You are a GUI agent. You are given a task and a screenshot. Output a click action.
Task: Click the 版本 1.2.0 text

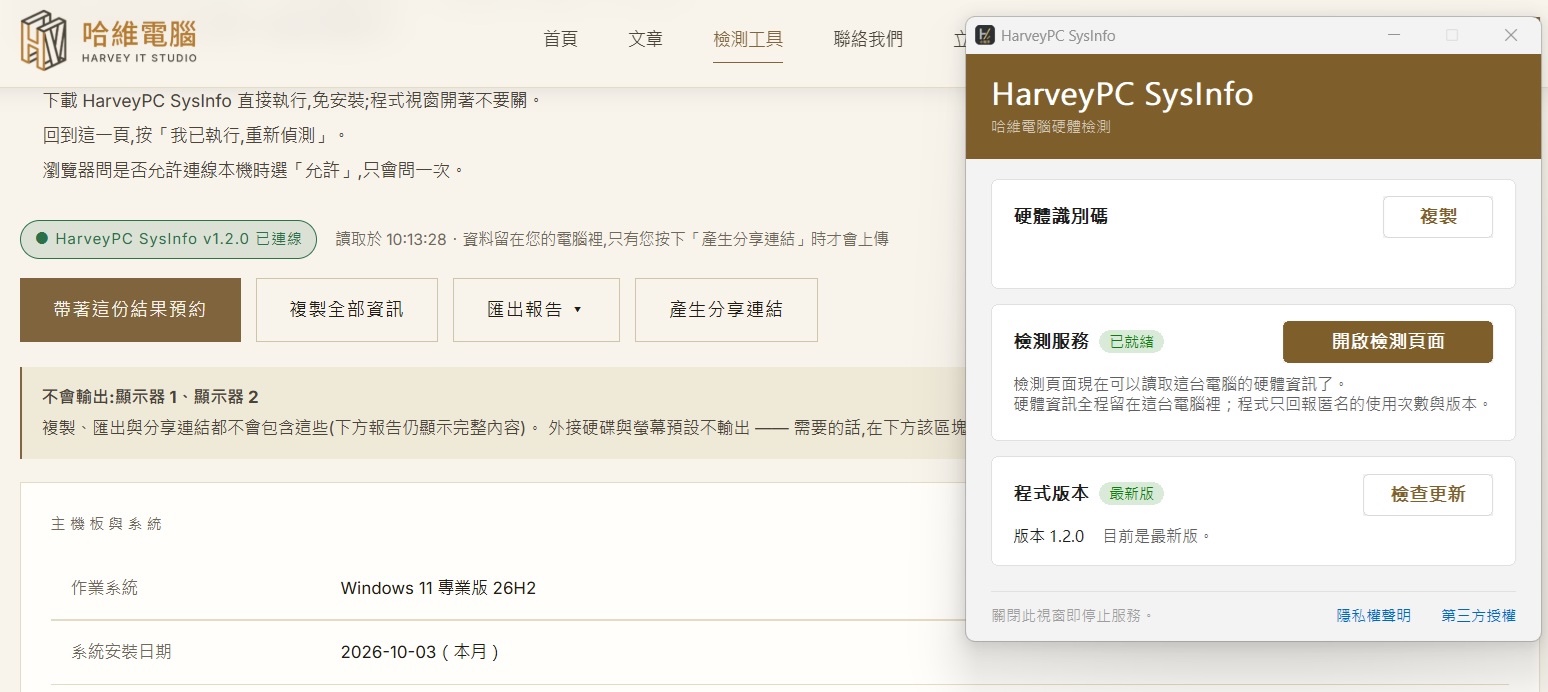click(1049, 536)
